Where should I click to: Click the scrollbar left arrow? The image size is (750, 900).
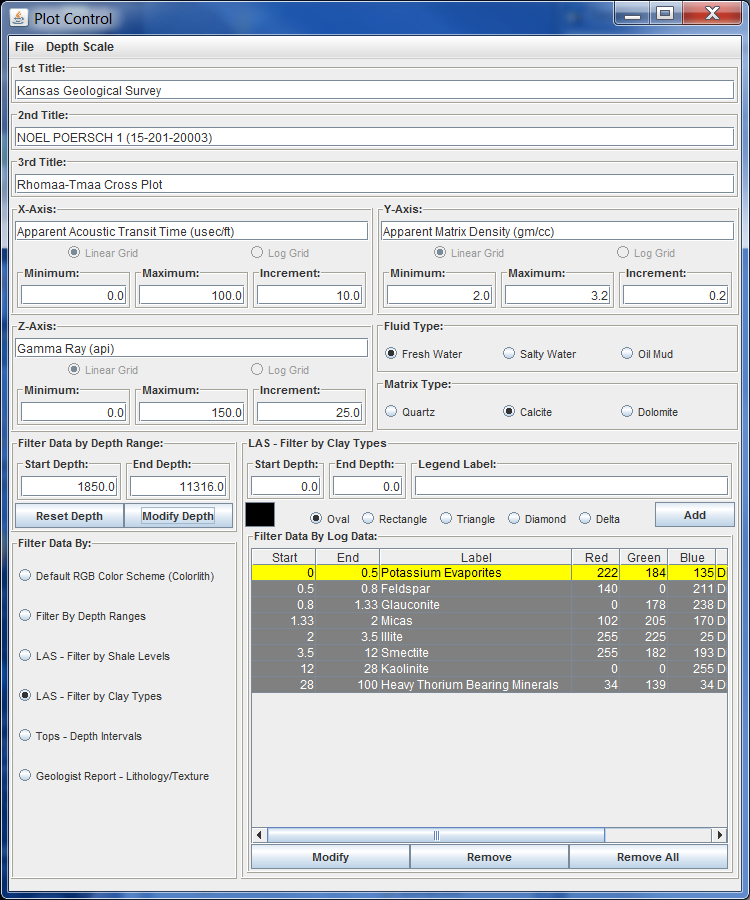coord(259,835)
